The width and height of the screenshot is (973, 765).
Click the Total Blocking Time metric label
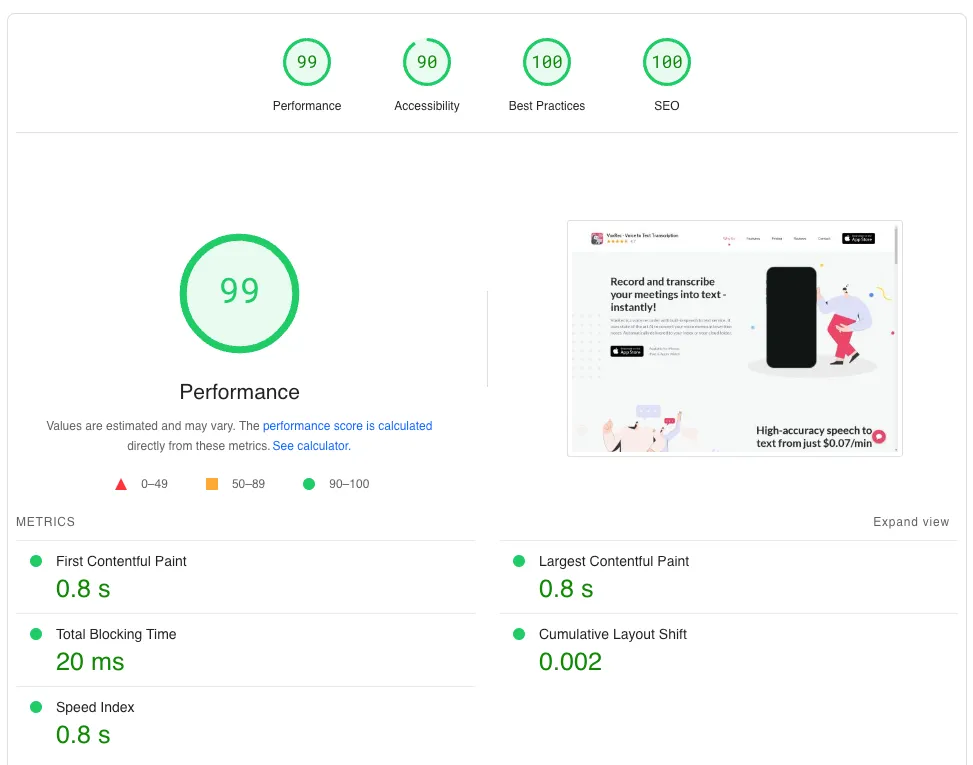tap(116, 634)
